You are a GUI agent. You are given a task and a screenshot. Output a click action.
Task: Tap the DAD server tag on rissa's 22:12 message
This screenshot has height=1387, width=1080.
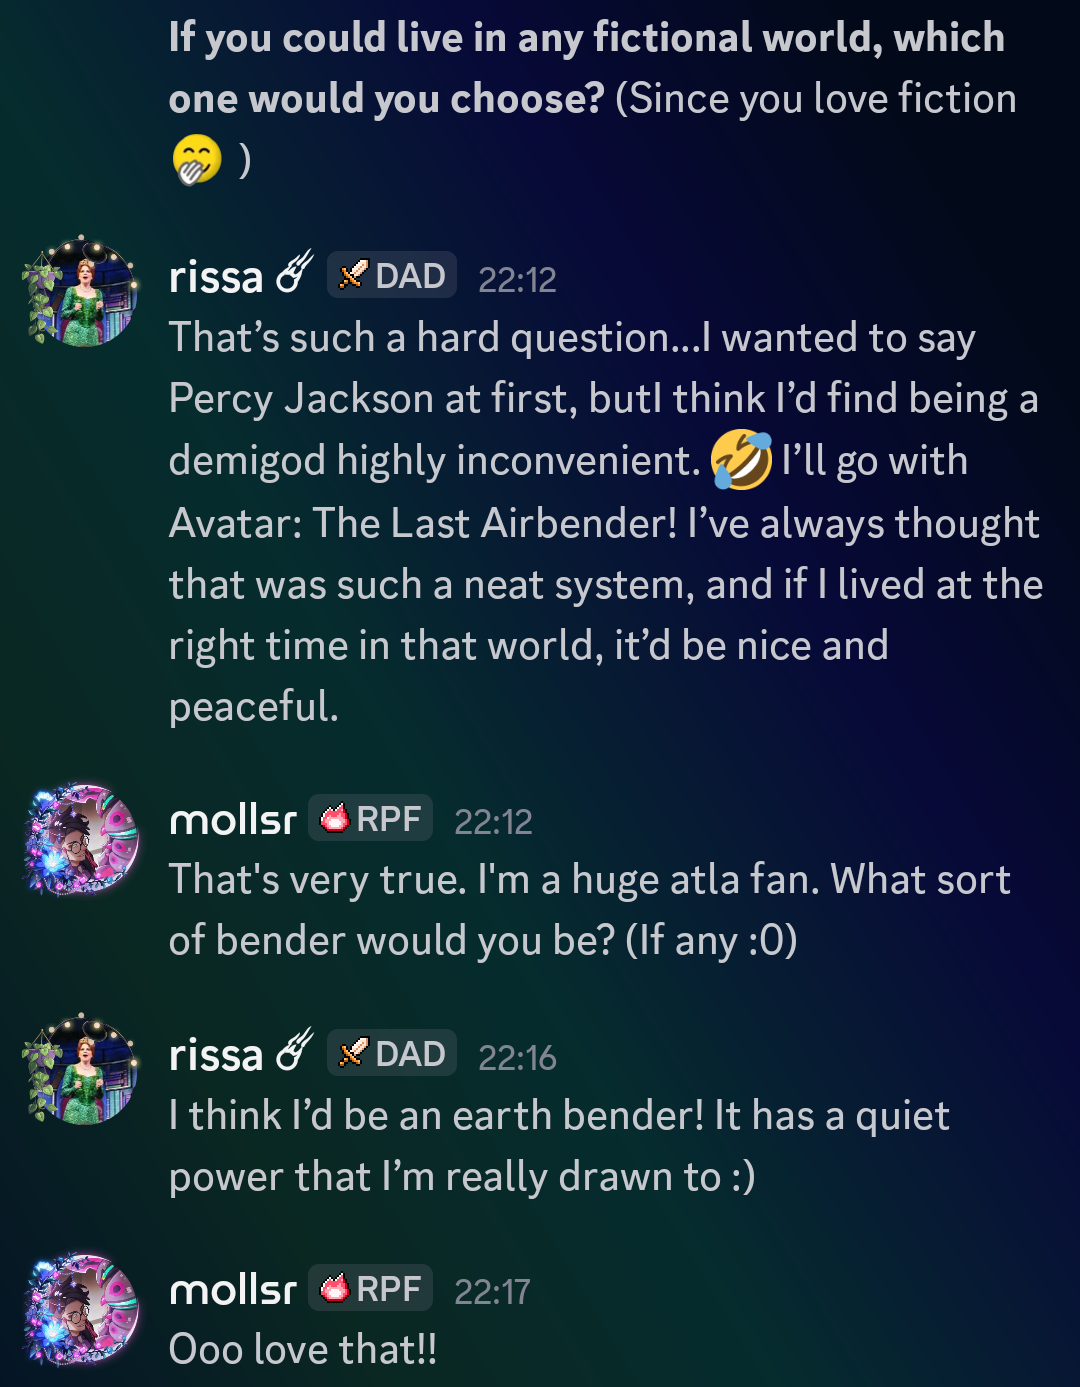(392, 276)
